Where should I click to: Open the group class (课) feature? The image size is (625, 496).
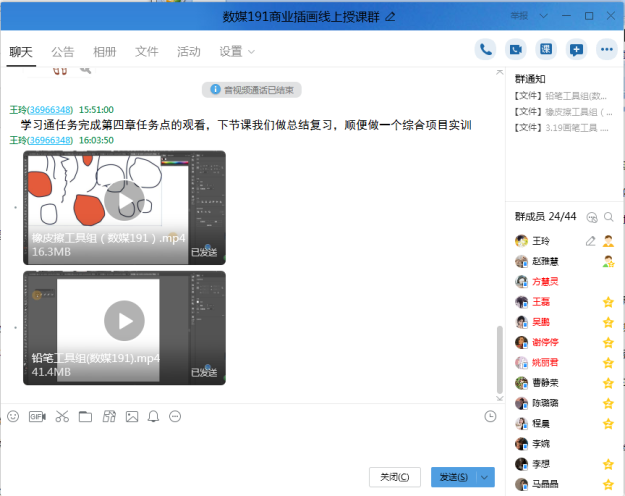coord(546,49)
